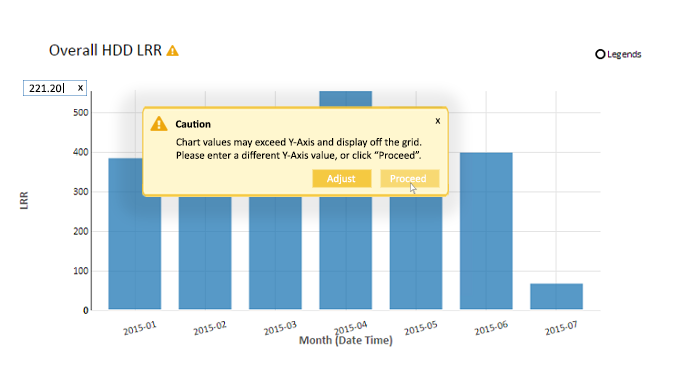
Task: Select the 2015-06 bar
Action: 486,231
